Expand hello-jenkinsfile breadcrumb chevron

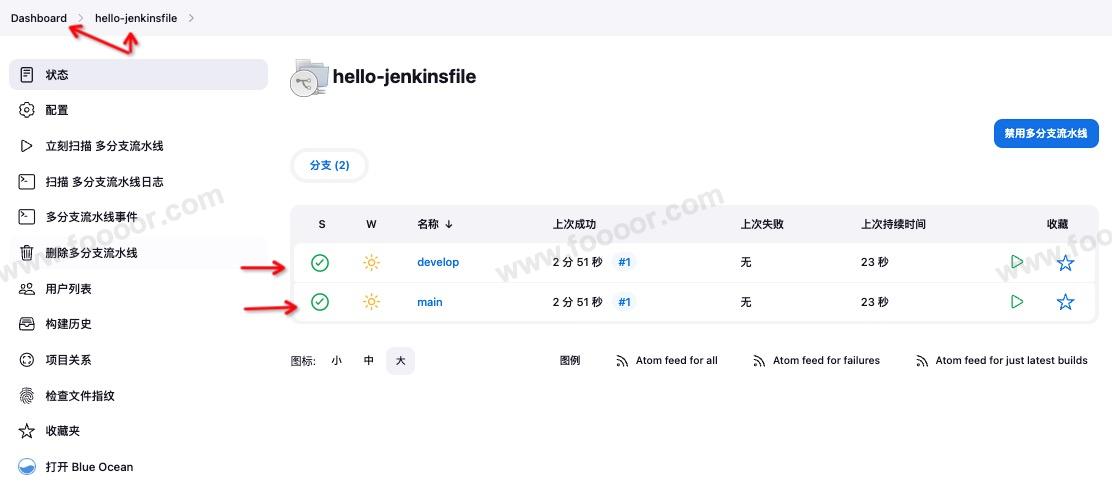click(x=191, y=18)
